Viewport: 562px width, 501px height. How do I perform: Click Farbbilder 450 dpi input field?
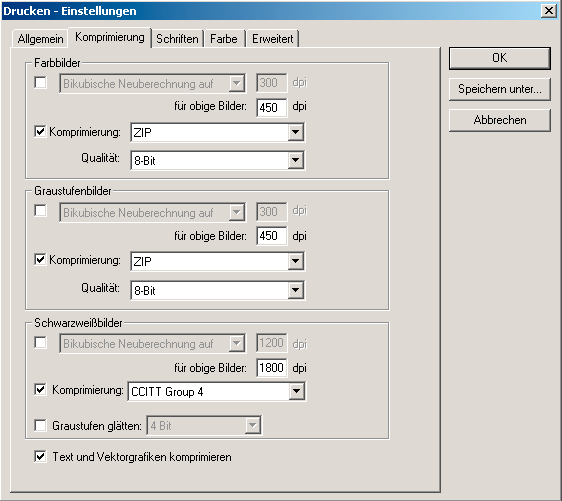coord(272,107)
